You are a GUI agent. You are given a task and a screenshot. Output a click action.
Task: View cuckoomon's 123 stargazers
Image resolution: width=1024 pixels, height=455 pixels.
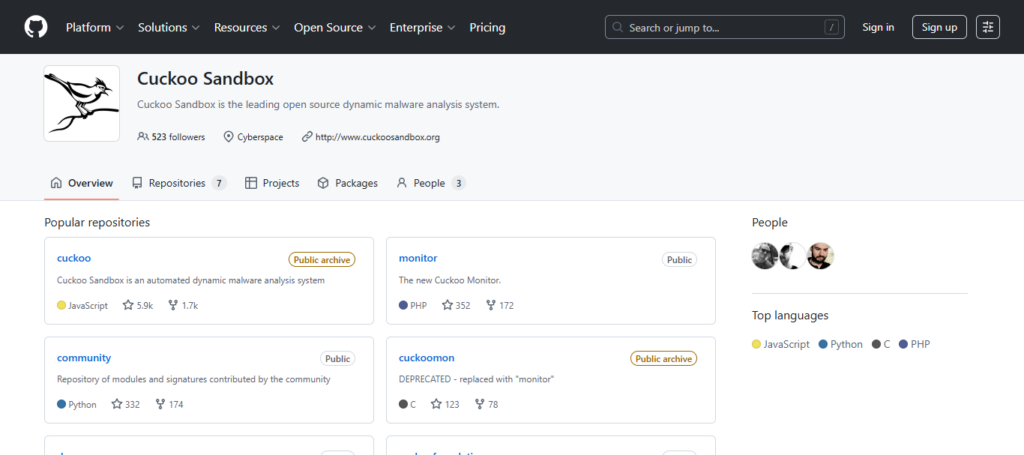(x=445, y=404)
